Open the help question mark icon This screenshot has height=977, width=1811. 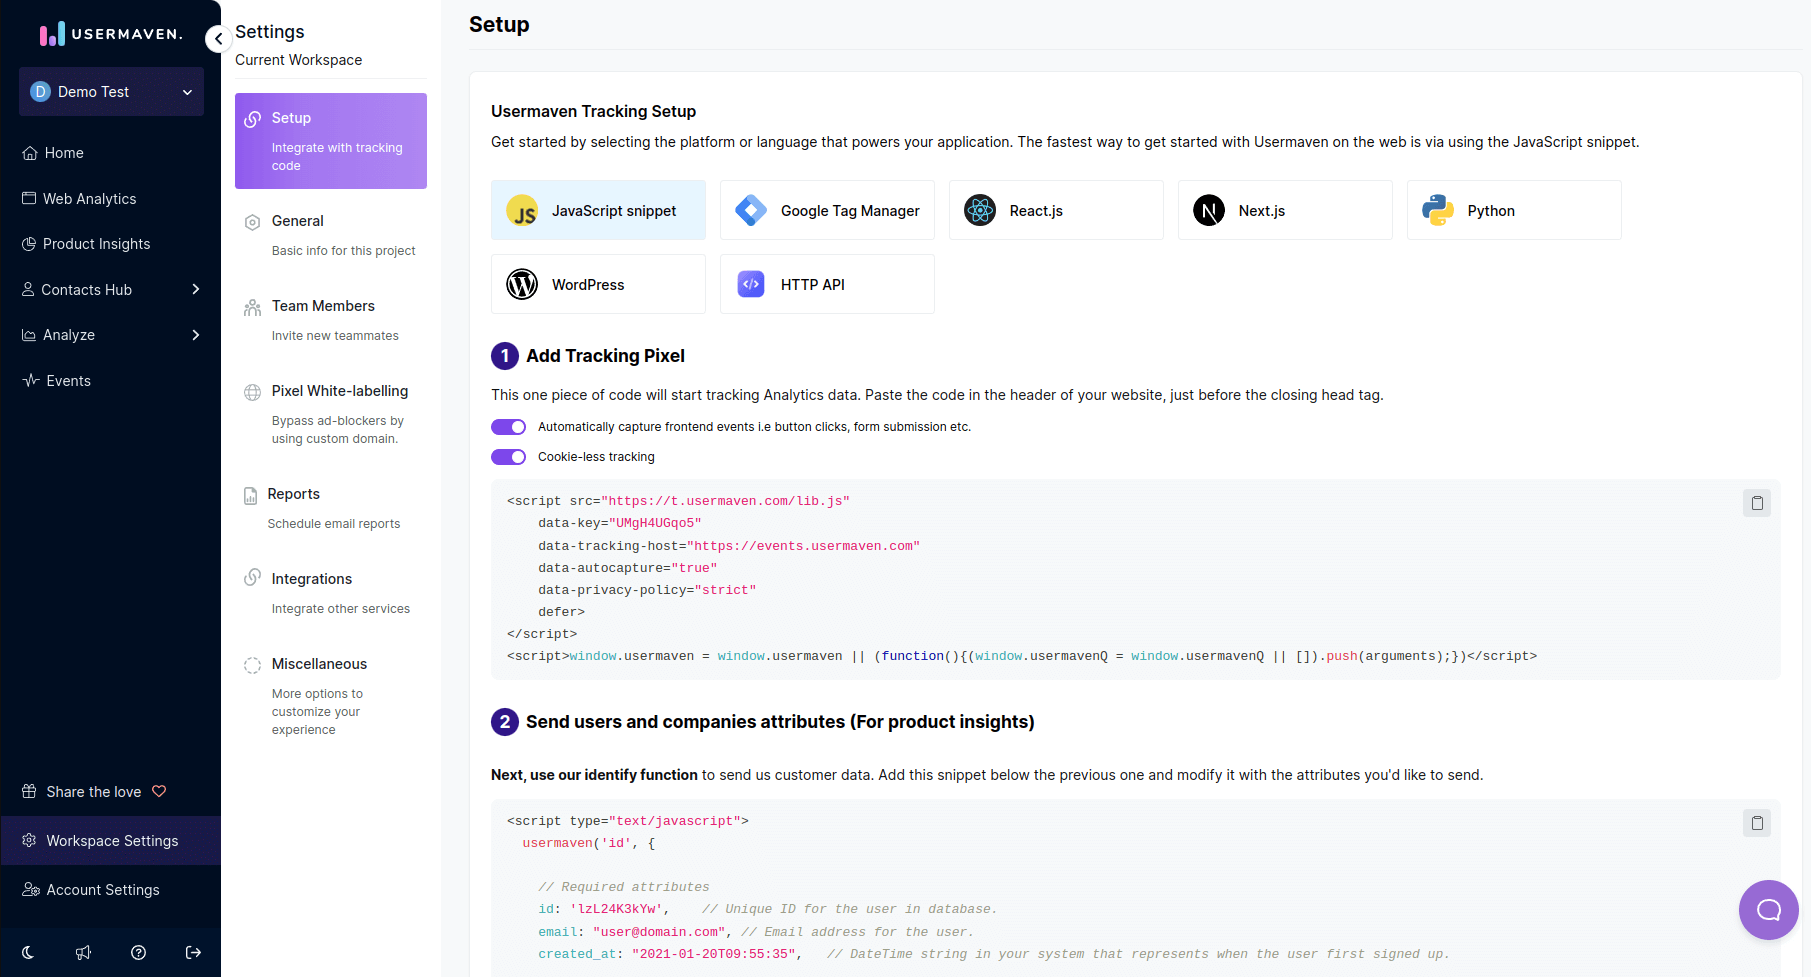(x=139, y=952)
